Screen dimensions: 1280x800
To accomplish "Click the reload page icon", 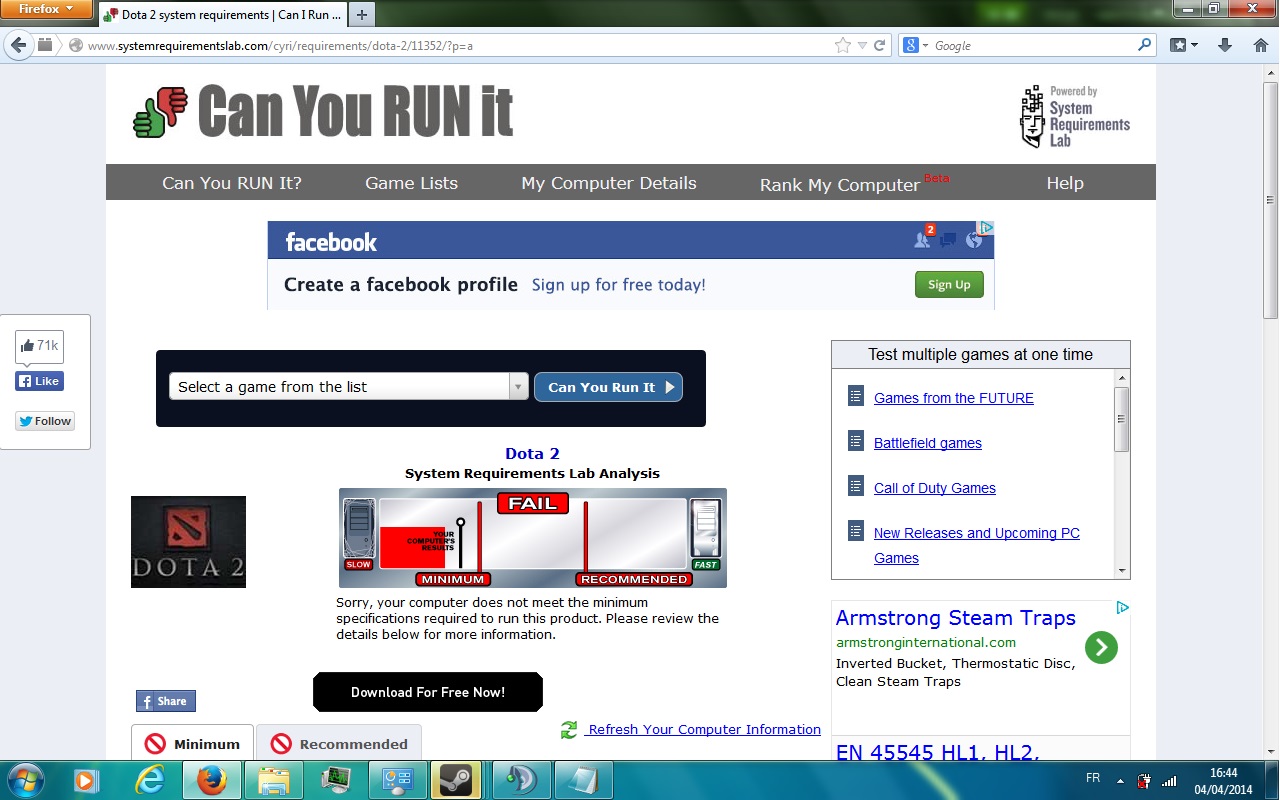I will [x=880, y=45].
